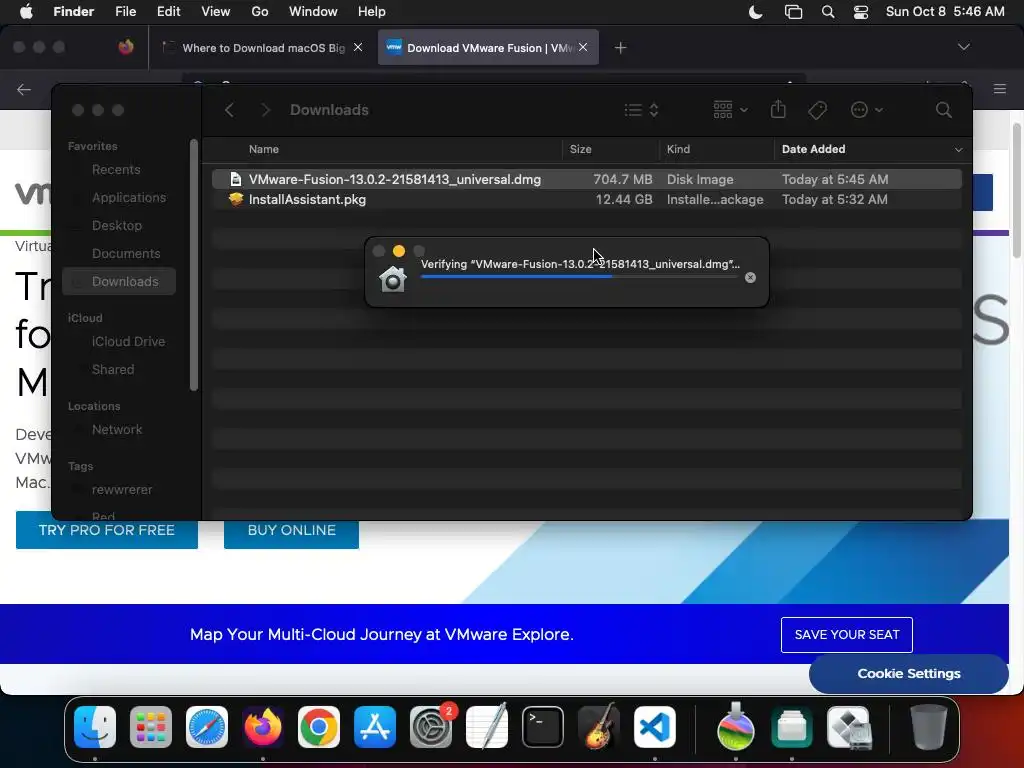Edit tags for the selected item
The image size is (1024, 768).
(x=817, y=110)
